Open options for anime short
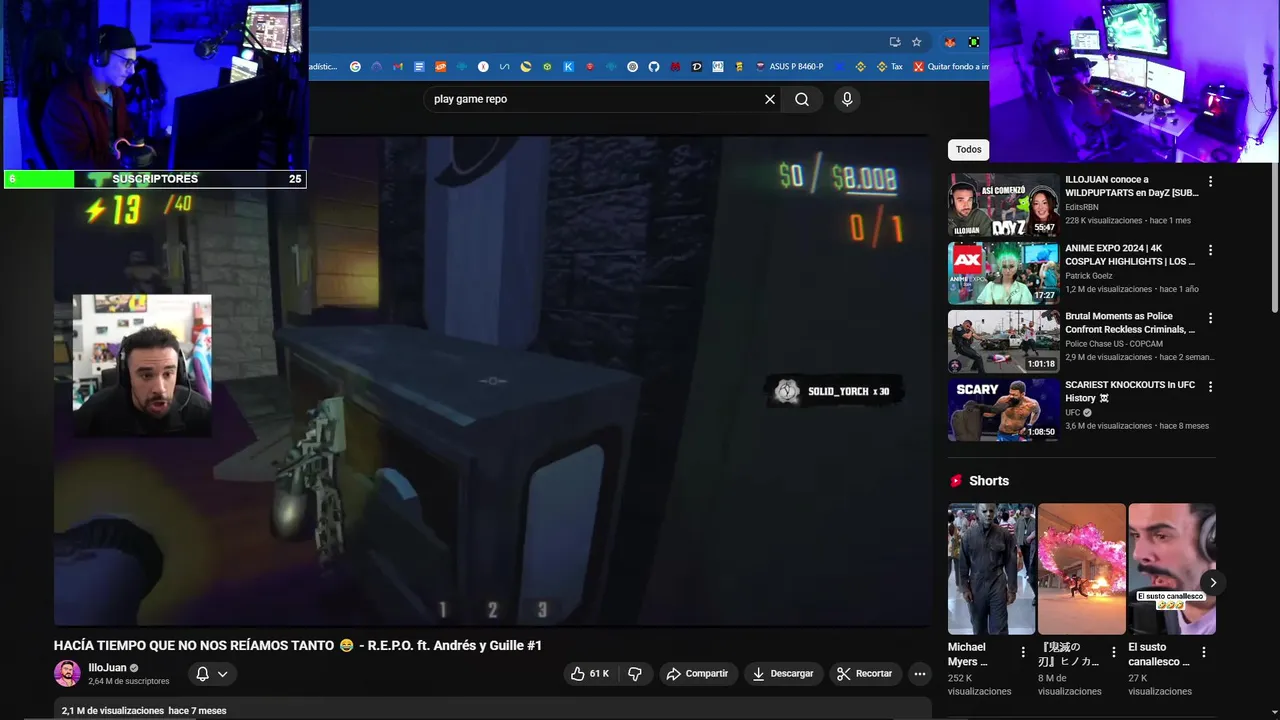Image resolution: width=1280 pixels, height=720 pixels. (1113, 652)
